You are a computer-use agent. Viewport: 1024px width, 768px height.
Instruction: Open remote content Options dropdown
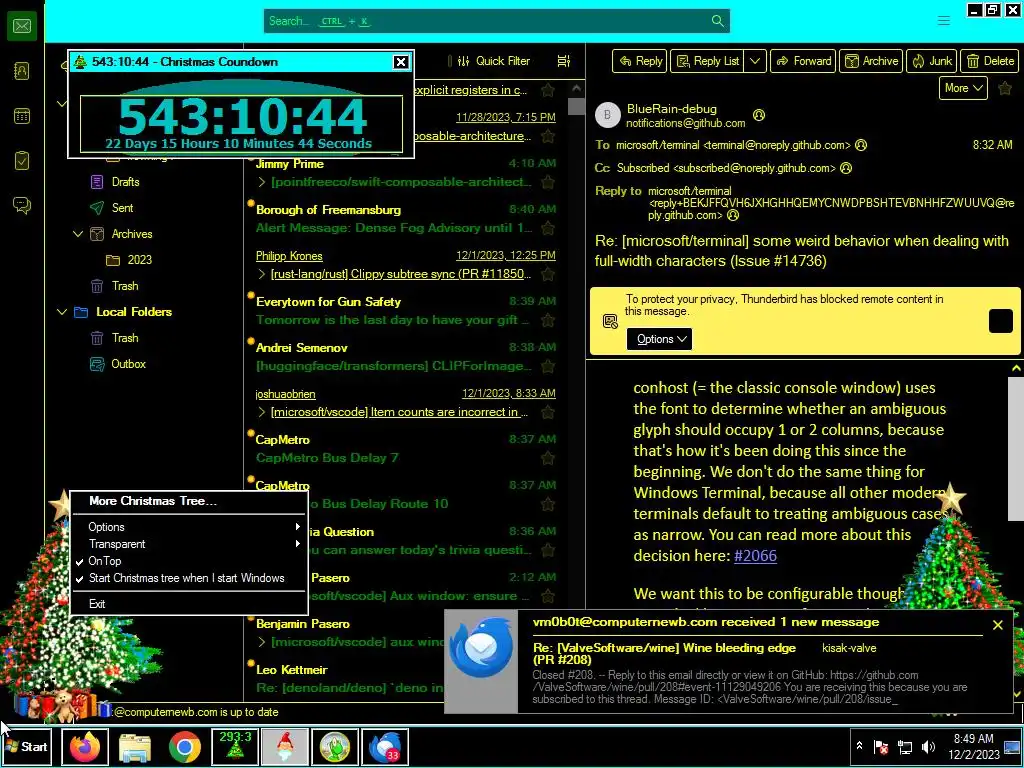click(x=660, y=339)
